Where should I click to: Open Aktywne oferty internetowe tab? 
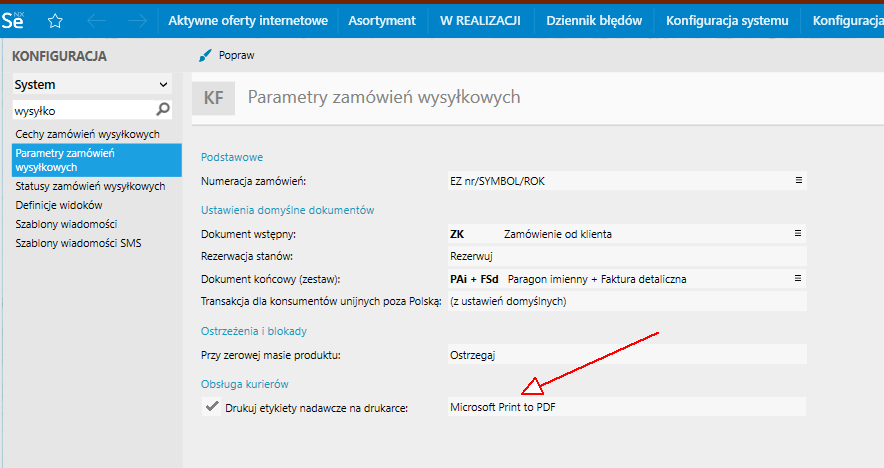point(249,21)
